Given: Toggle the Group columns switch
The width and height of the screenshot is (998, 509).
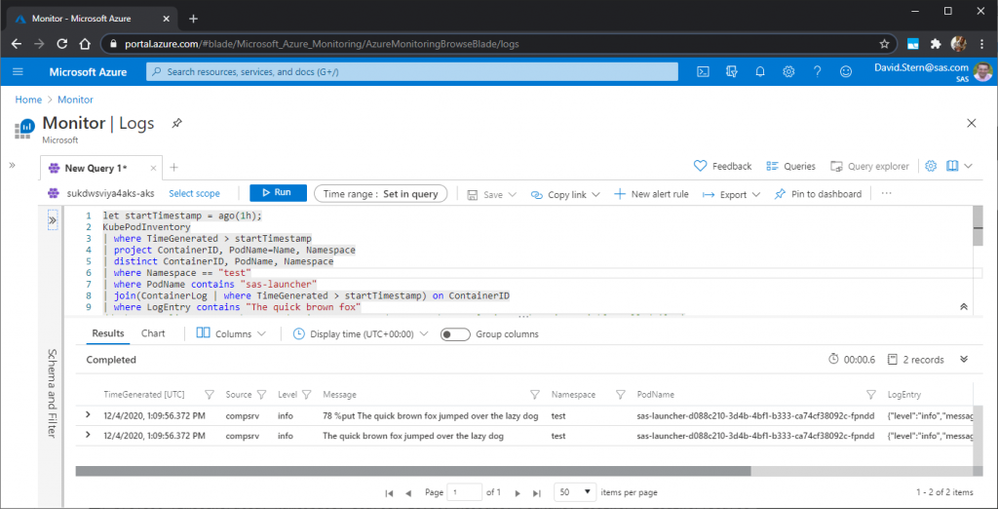Looking at the screenshot, I should point(455,334).
